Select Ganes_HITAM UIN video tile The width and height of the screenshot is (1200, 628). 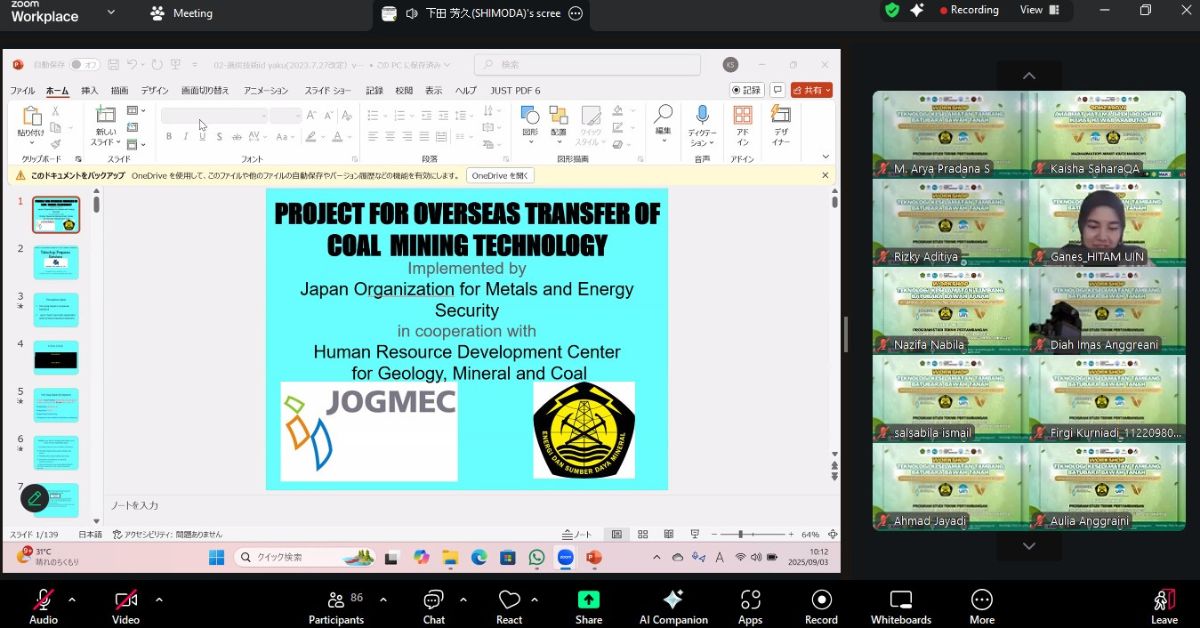[1107, 222]
